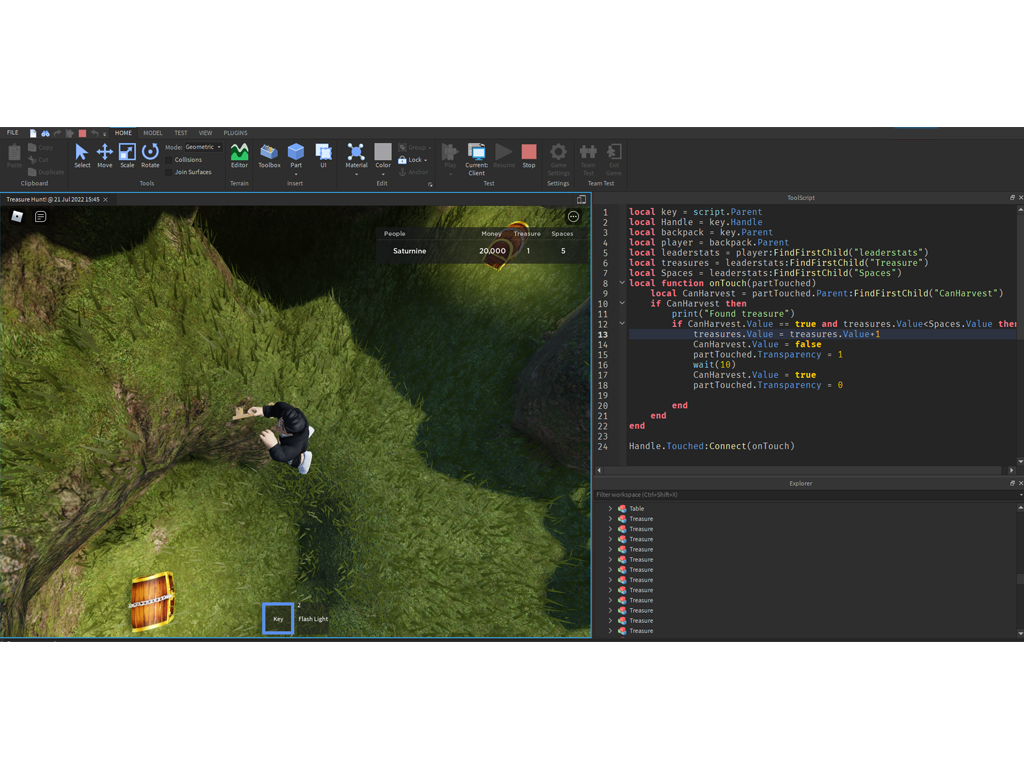The height and width of the screenshot is (768, 1024).
Task: Expand the Table item in Explorer
Action: (x=610, y=509)
